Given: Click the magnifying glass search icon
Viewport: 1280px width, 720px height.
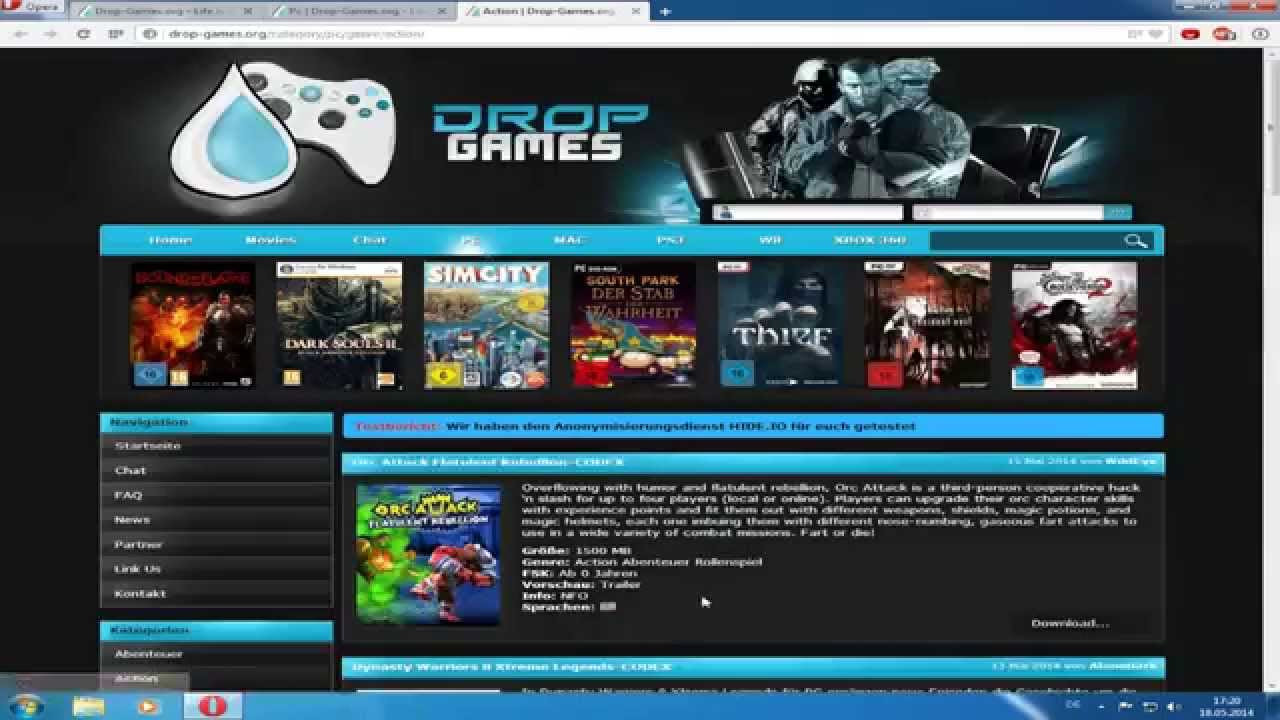Looking at the screenshot, I should [1136, 240].
